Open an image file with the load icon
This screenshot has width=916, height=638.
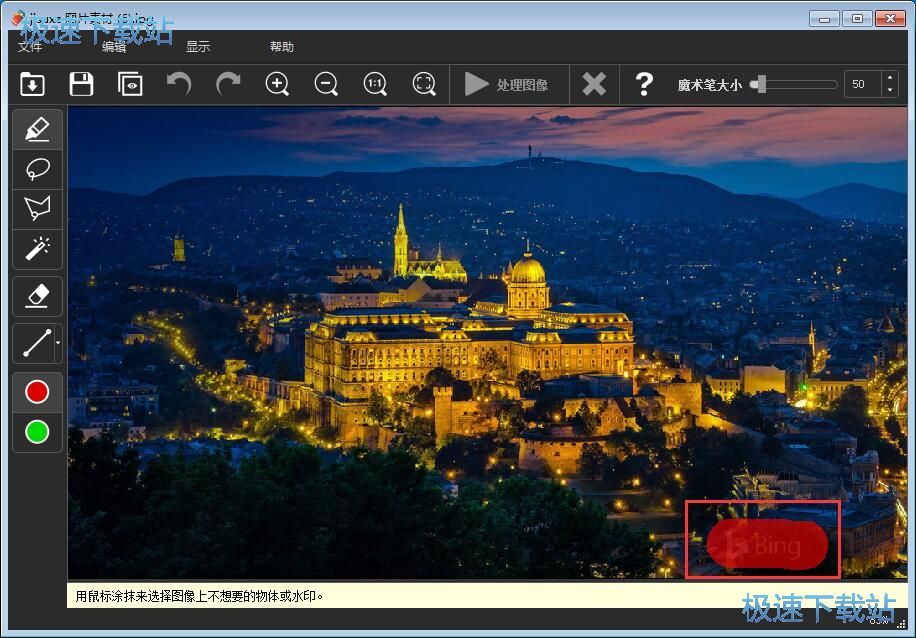click(x=32, y=85)
